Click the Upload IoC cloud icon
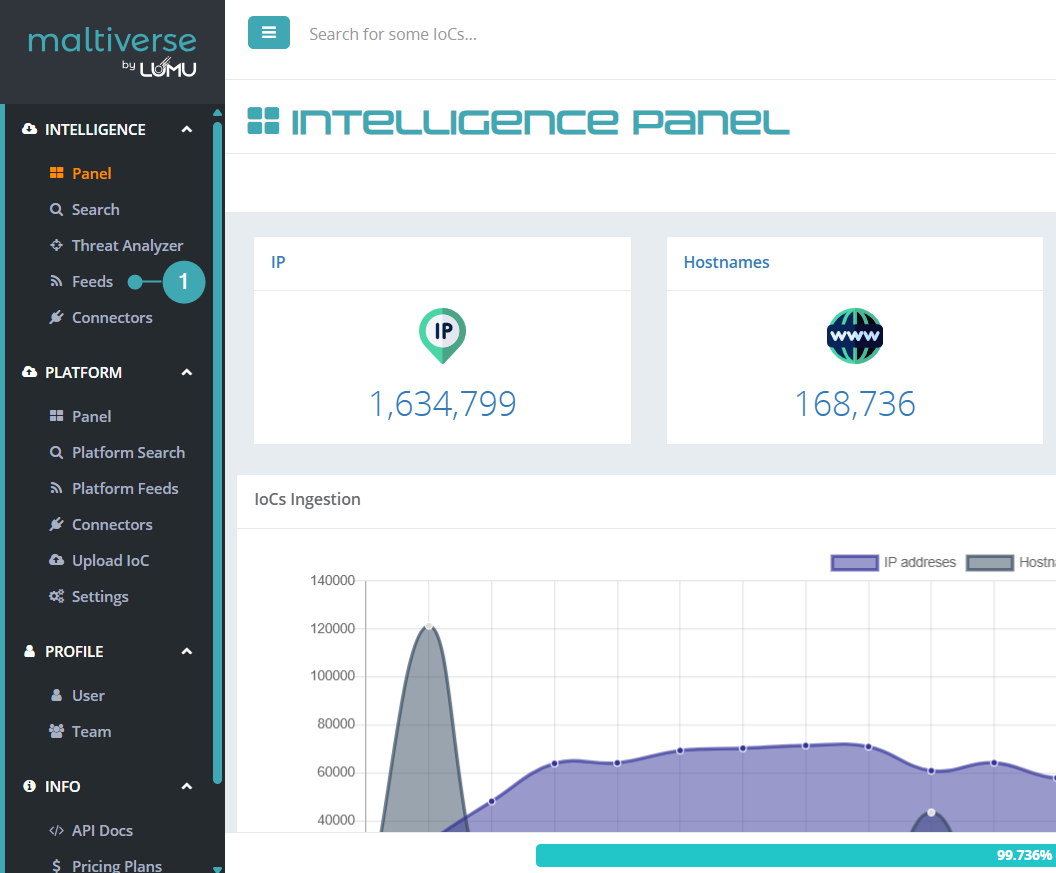Viewport: 1056px width, 873px height. pyautogui.click(x=57, y=561)
